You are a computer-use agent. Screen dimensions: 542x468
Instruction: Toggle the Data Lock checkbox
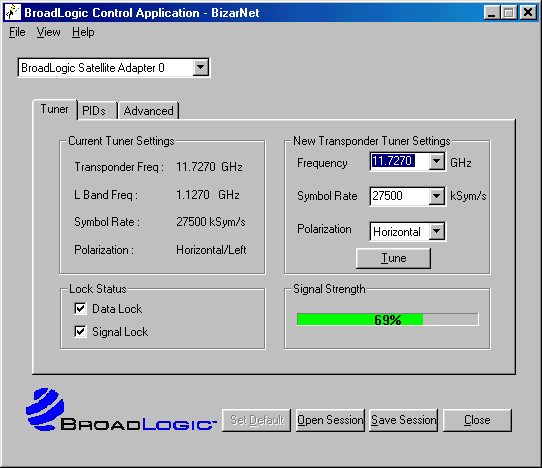pos(80,308)
